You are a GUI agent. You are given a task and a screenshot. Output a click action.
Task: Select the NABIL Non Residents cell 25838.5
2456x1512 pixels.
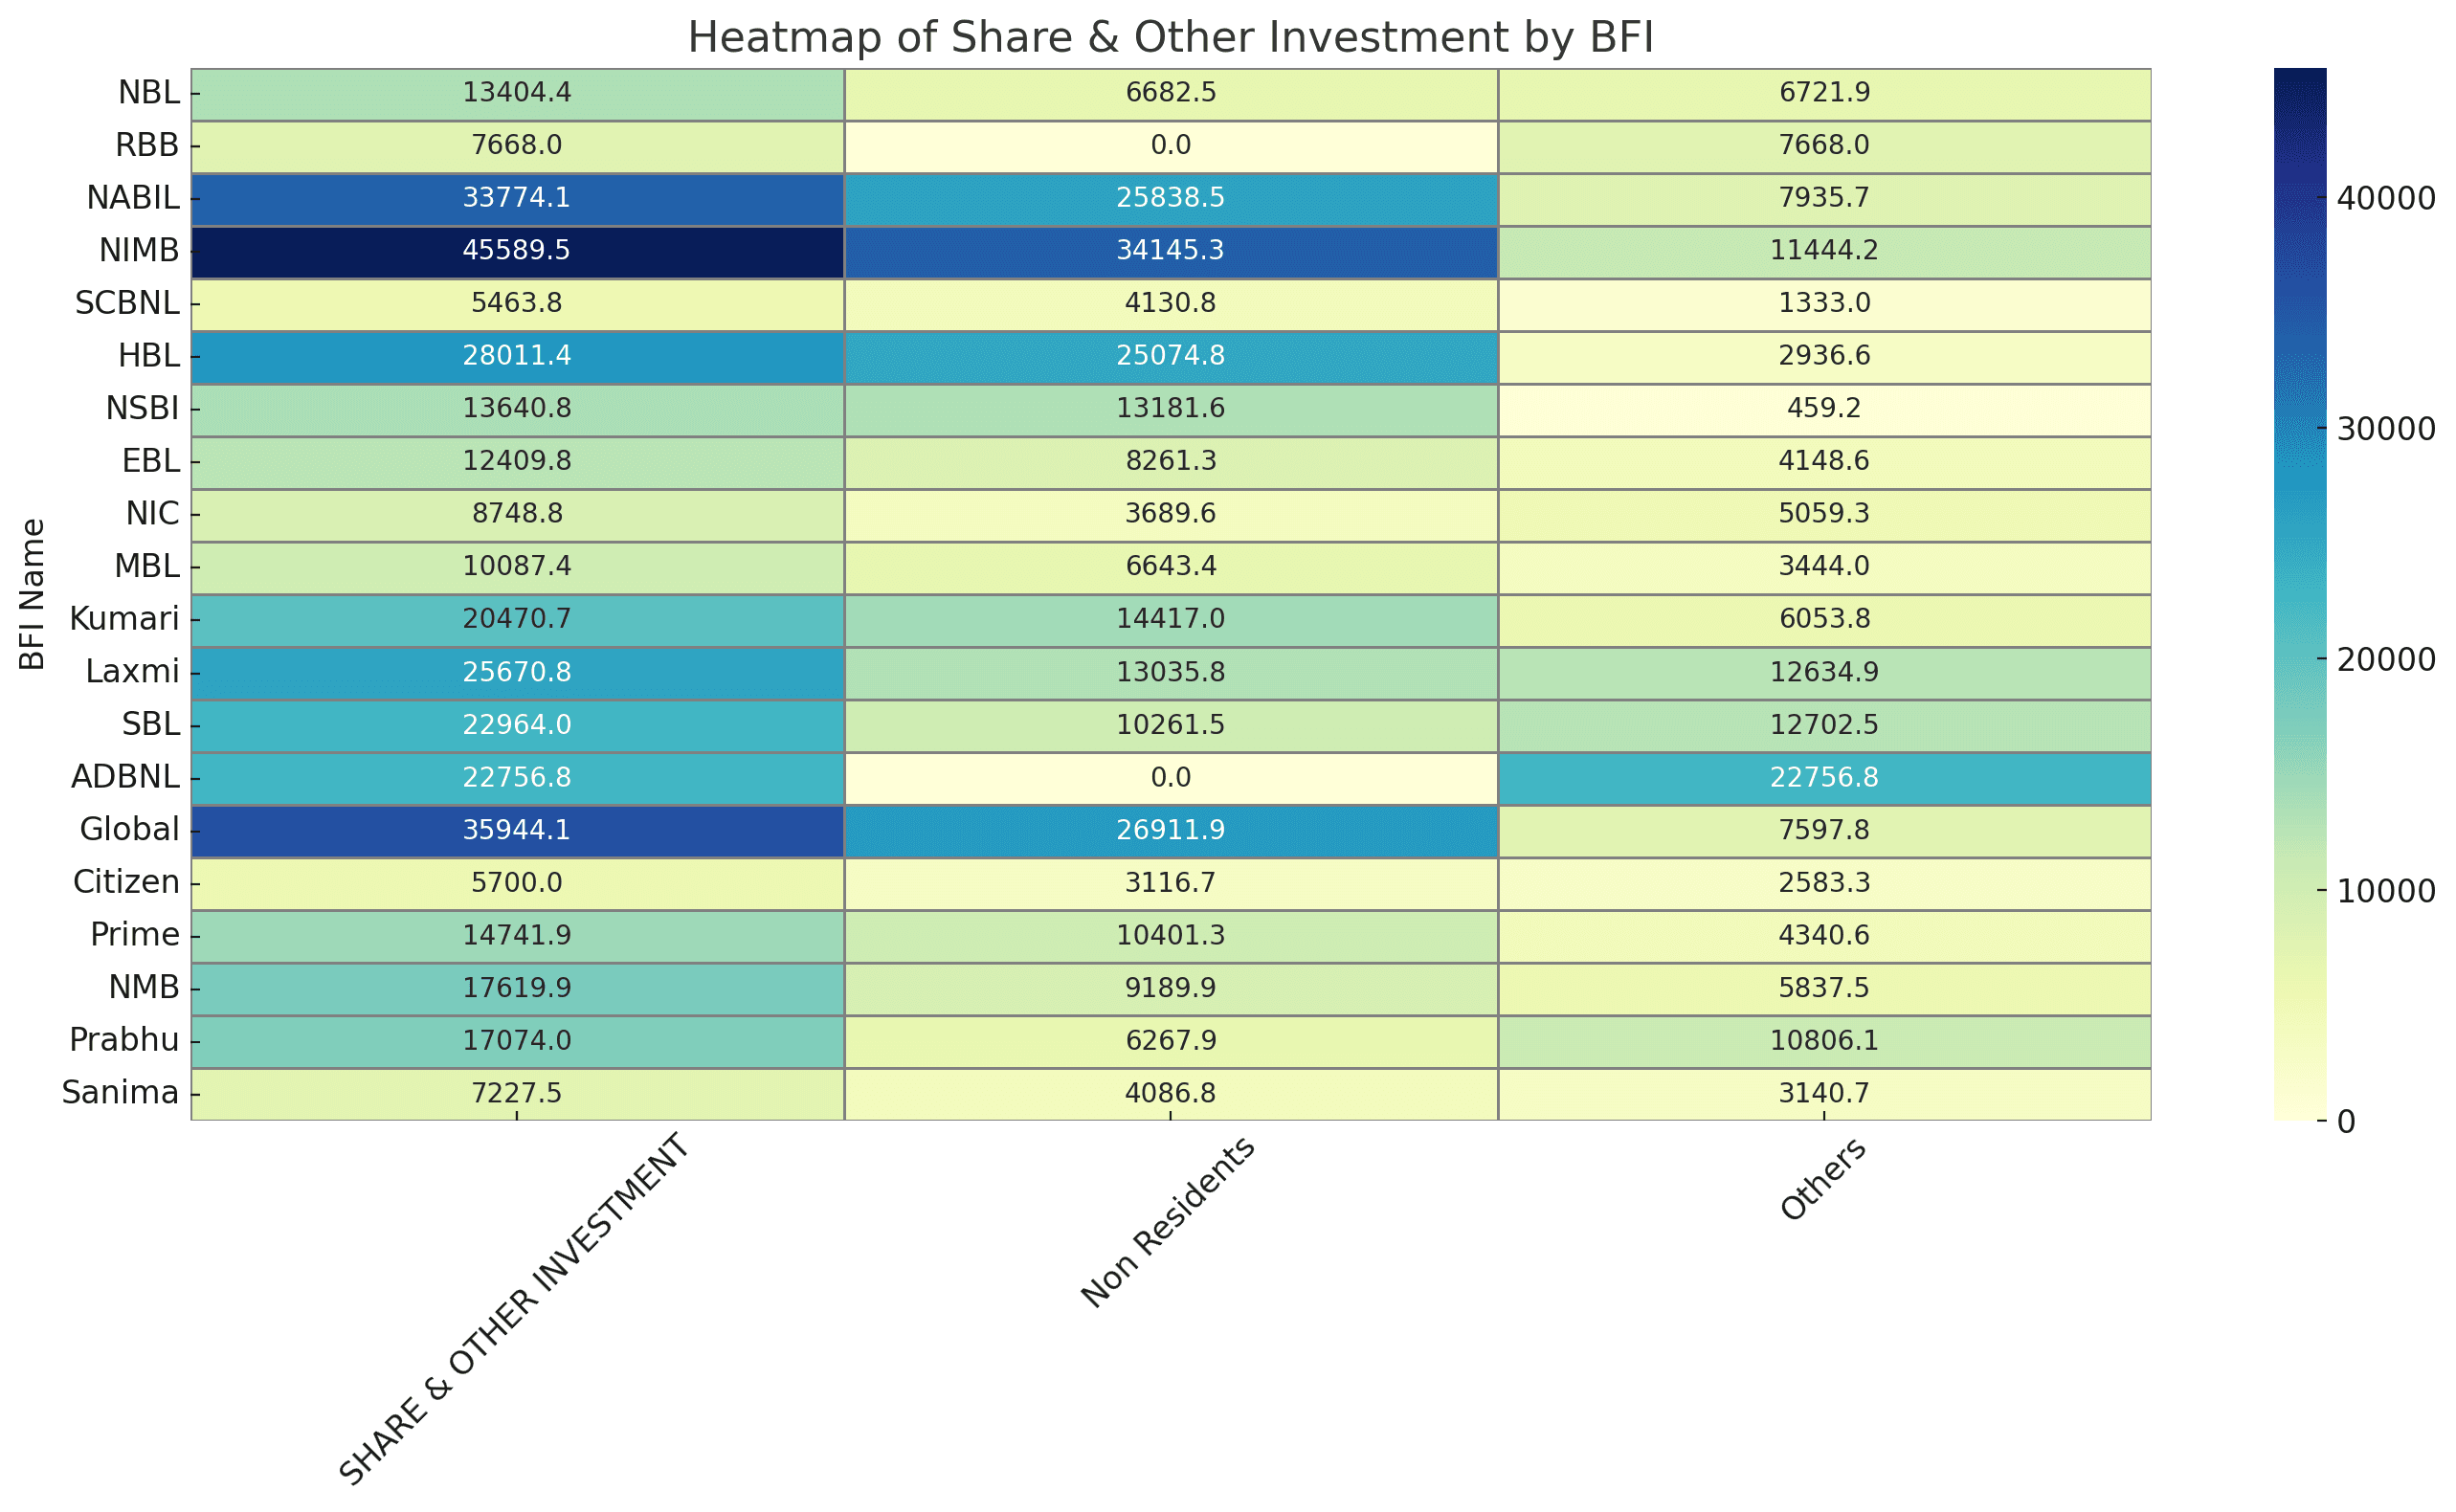[1170, 197]
